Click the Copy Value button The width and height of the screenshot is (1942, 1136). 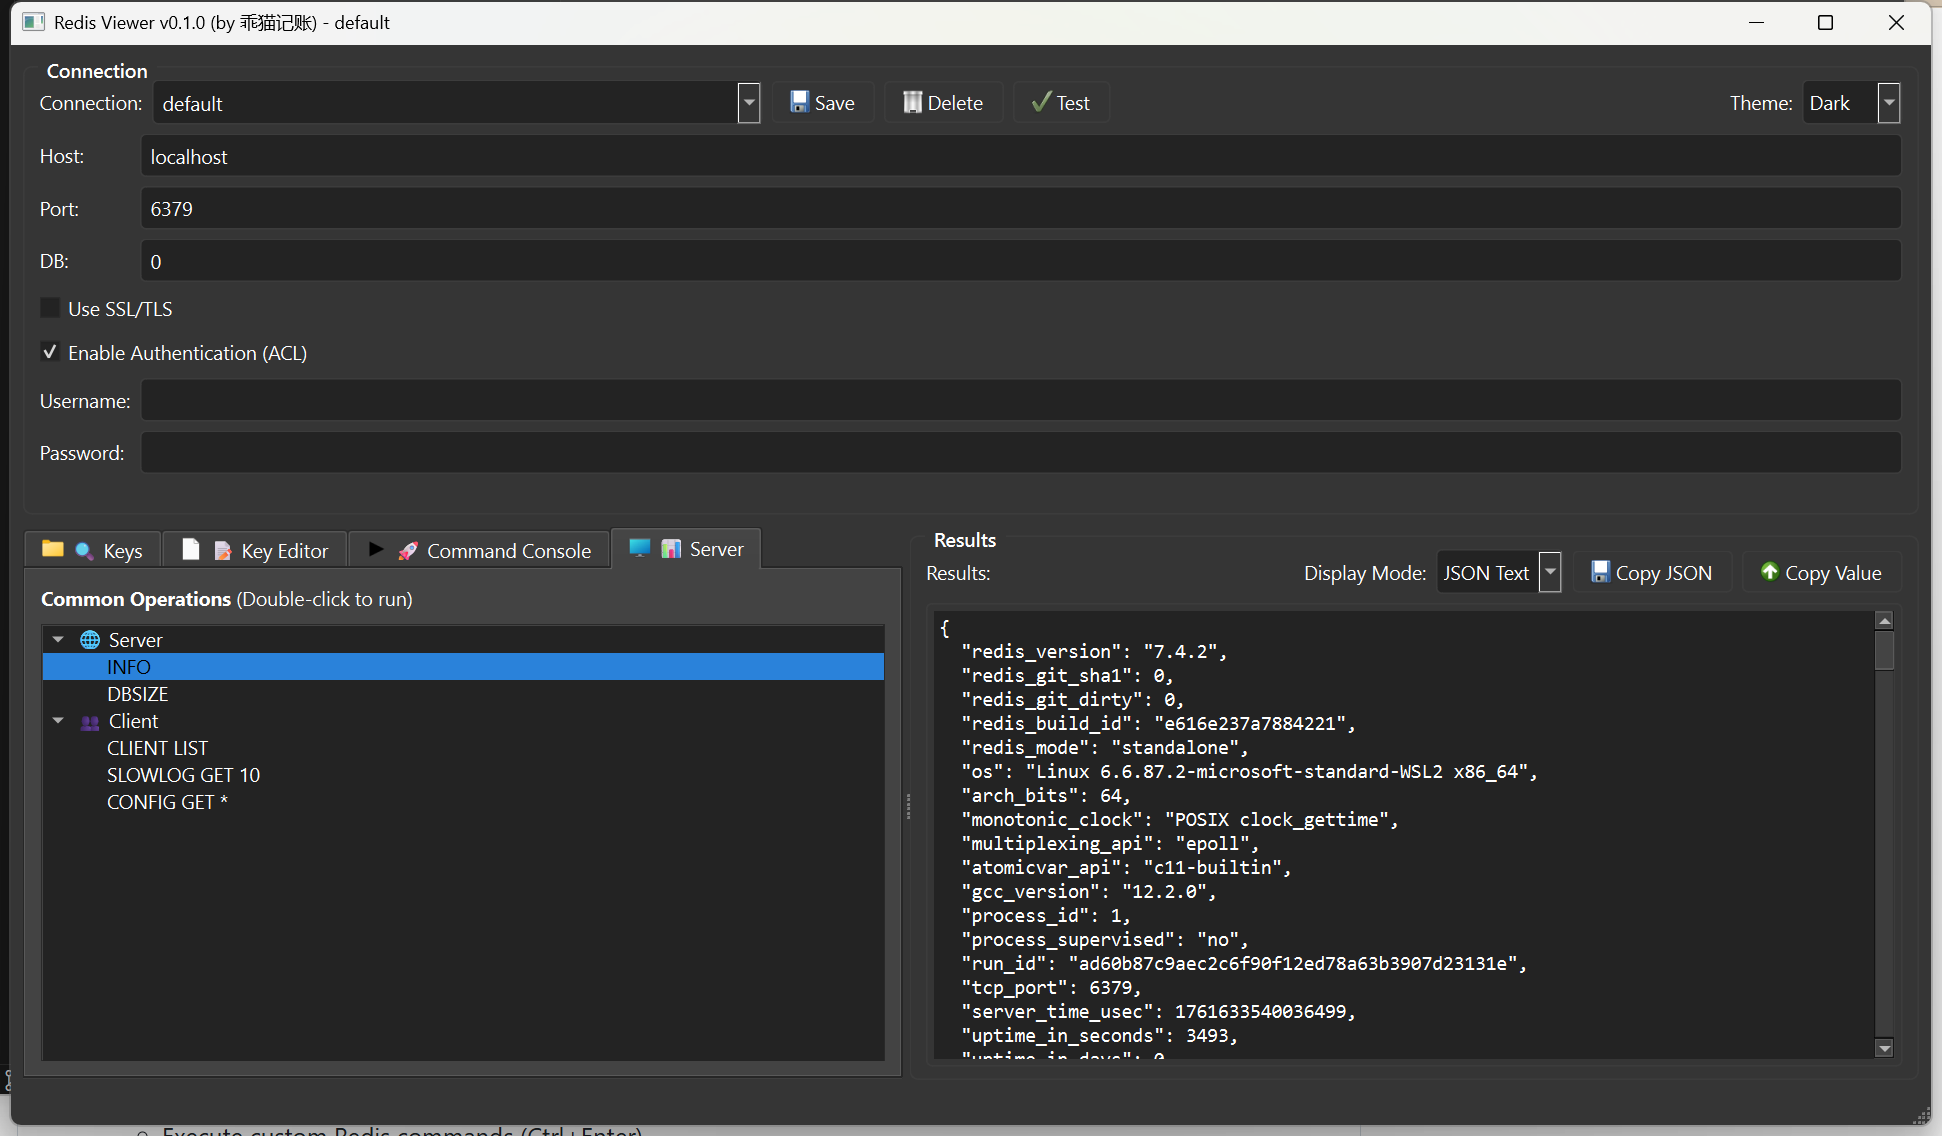tap(1820, 572)
